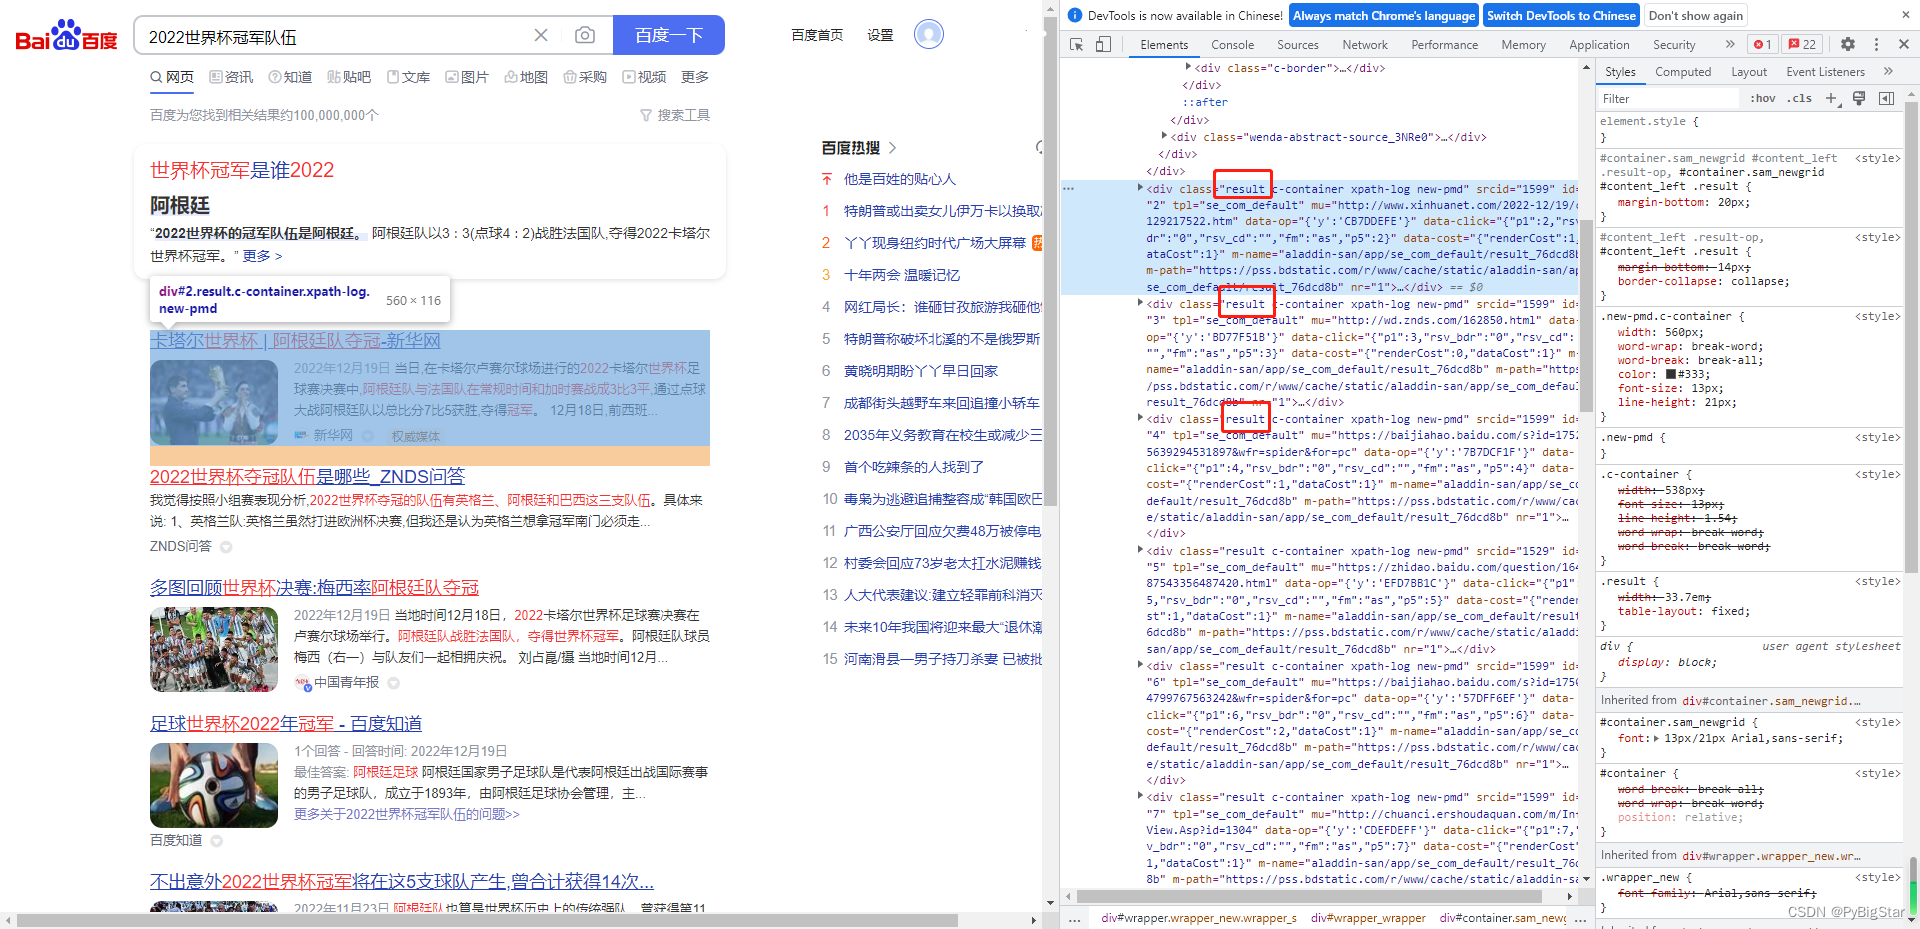Image resolution: width=1920 pixels, height=929 pixels.
Task: Open 2022世界杯夺冠队伍是哪些_ZNDS问答 result
Action: coord(307,476)
